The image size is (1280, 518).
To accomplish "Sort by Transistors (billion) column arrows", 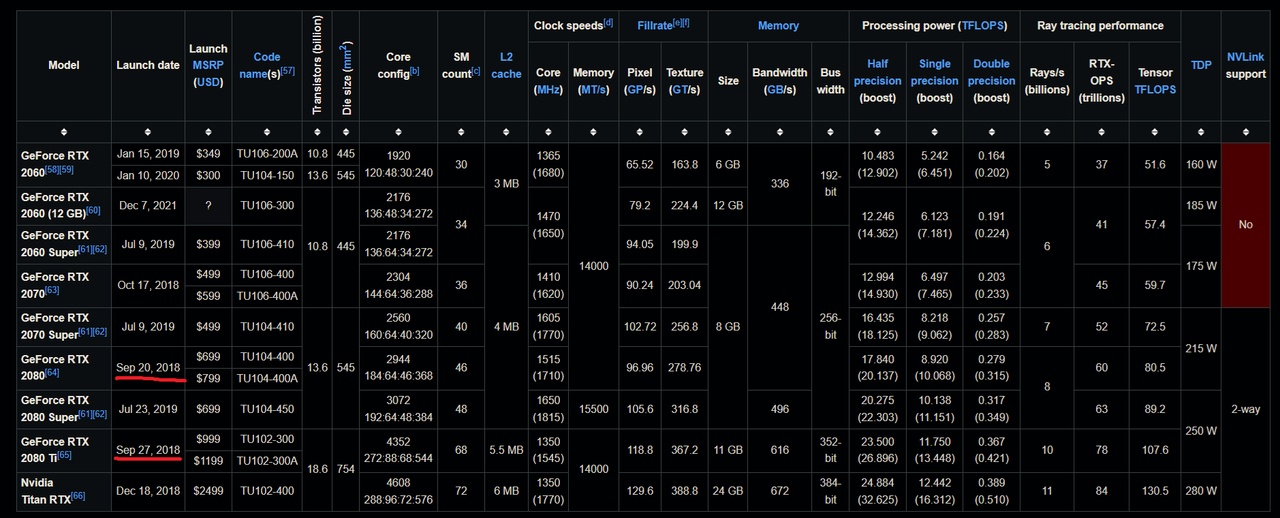I will pos(317,132).
